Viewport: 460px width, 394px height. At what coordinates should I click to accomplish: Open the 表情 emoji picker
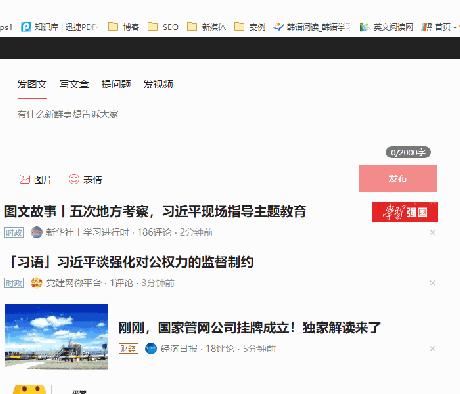tap(85, 180)
